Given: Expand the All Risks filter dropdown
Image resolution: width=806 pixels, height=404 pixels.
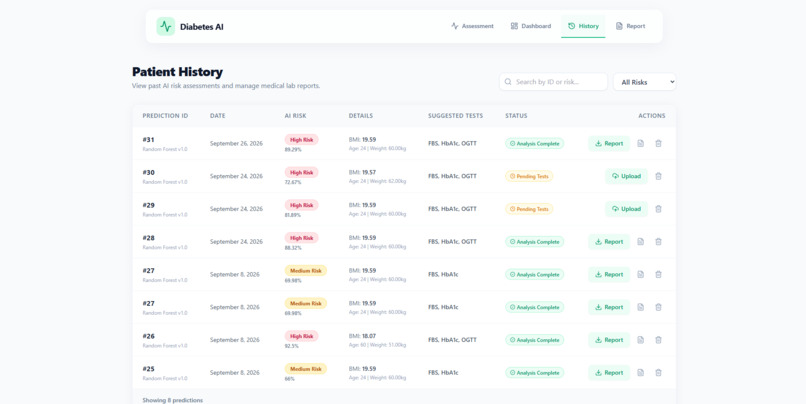Looking at the screenshot, I should click(645, 82).
